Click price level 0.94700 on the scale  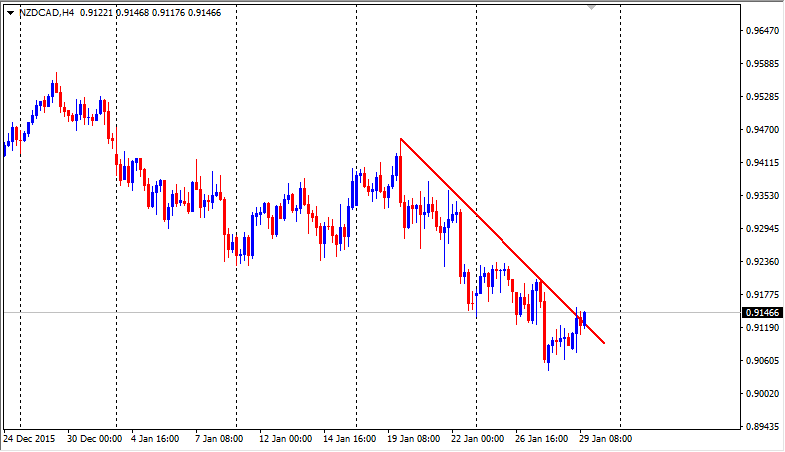(x=762, y=130)
